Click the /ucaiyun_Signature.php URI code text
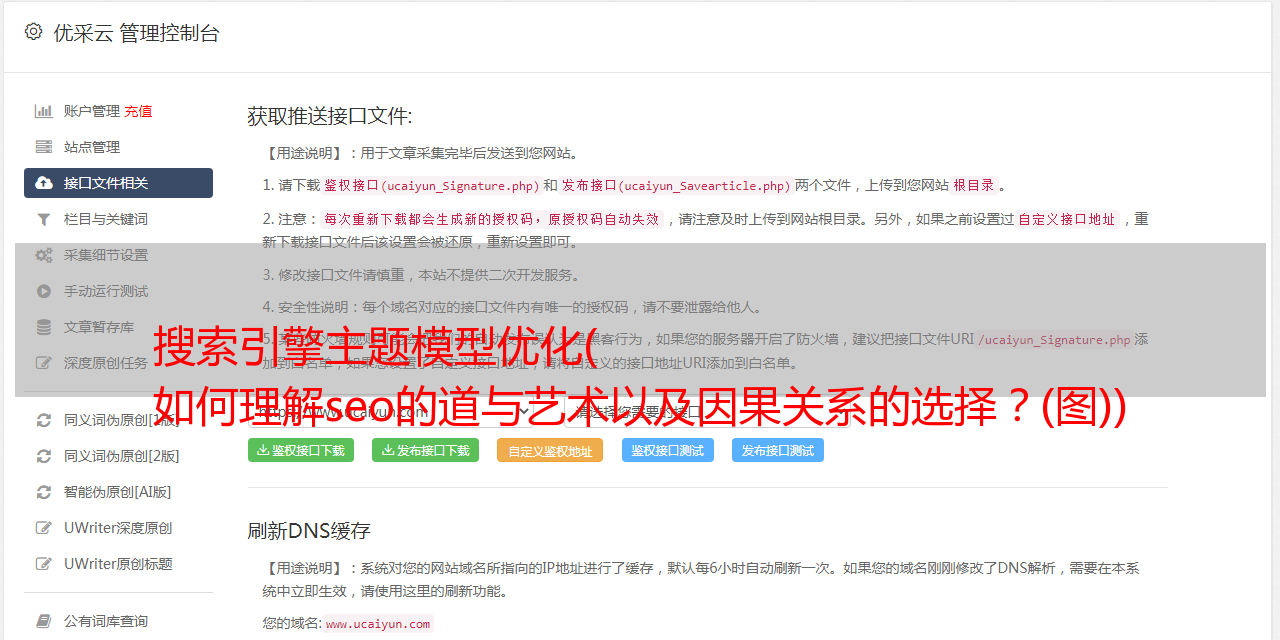 point(1054,340)
